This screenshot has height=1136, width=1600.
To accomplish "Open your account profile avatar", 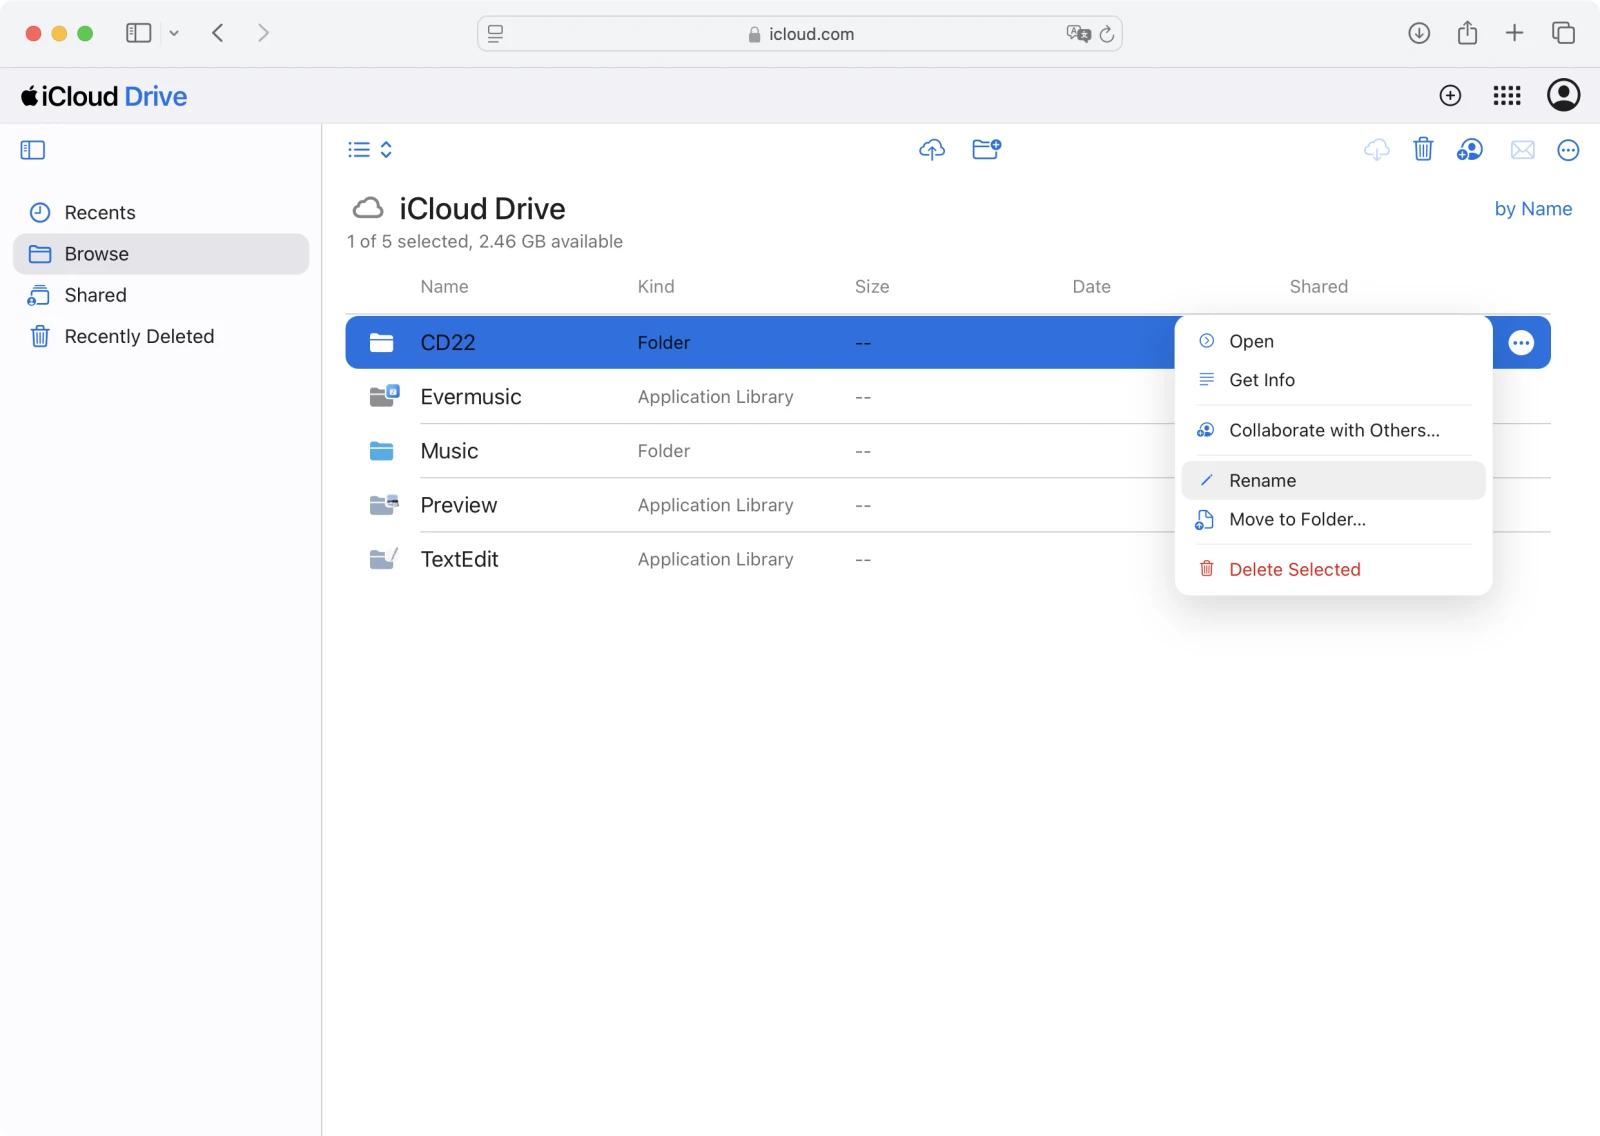I will pyautogui.click(x=1563, y=95).
